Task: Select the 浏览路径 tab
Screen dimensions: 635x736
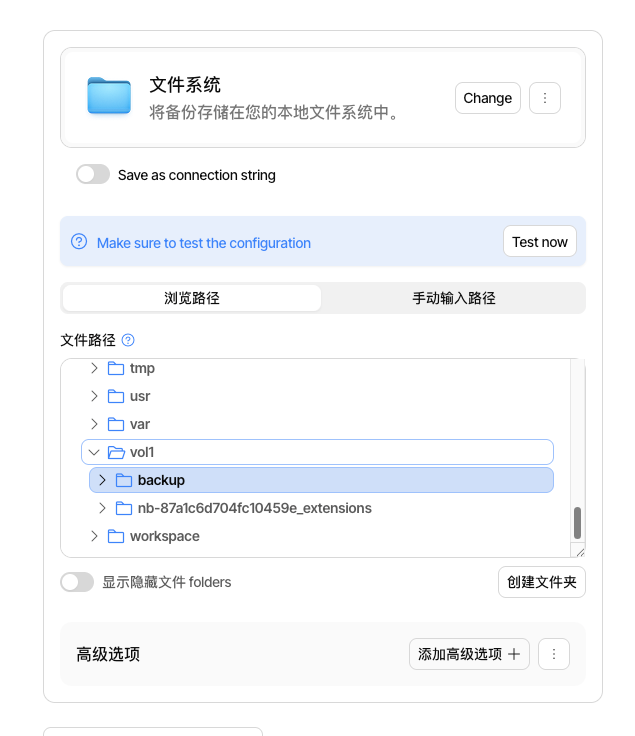Action: (192, 298)
